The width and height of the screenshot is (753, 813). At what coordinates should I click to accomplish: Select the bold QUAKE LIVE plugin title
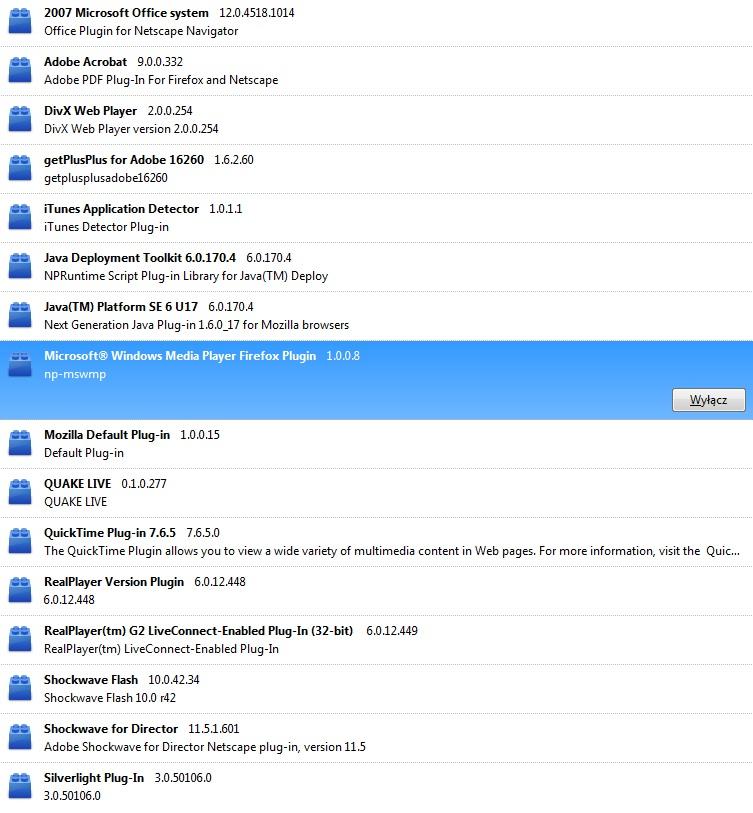(x=77, y=484)
